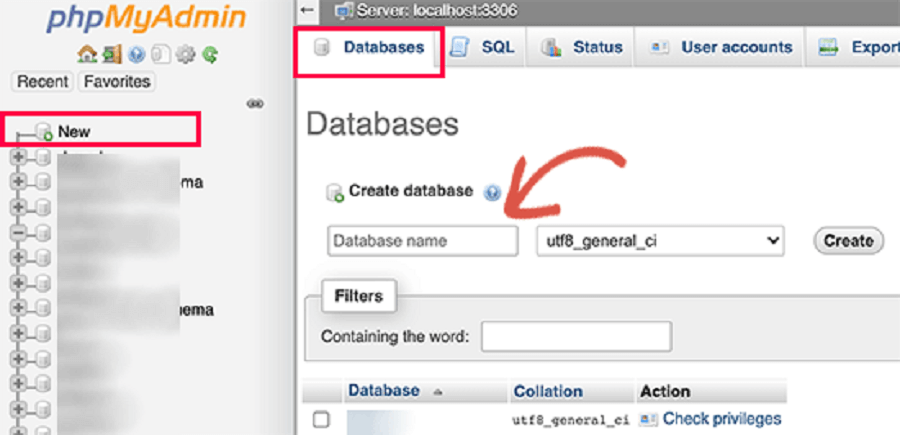900x435 pixels.
Task: Open the blue phpMyAdmin documentation icon
Action: coord(136,55)
